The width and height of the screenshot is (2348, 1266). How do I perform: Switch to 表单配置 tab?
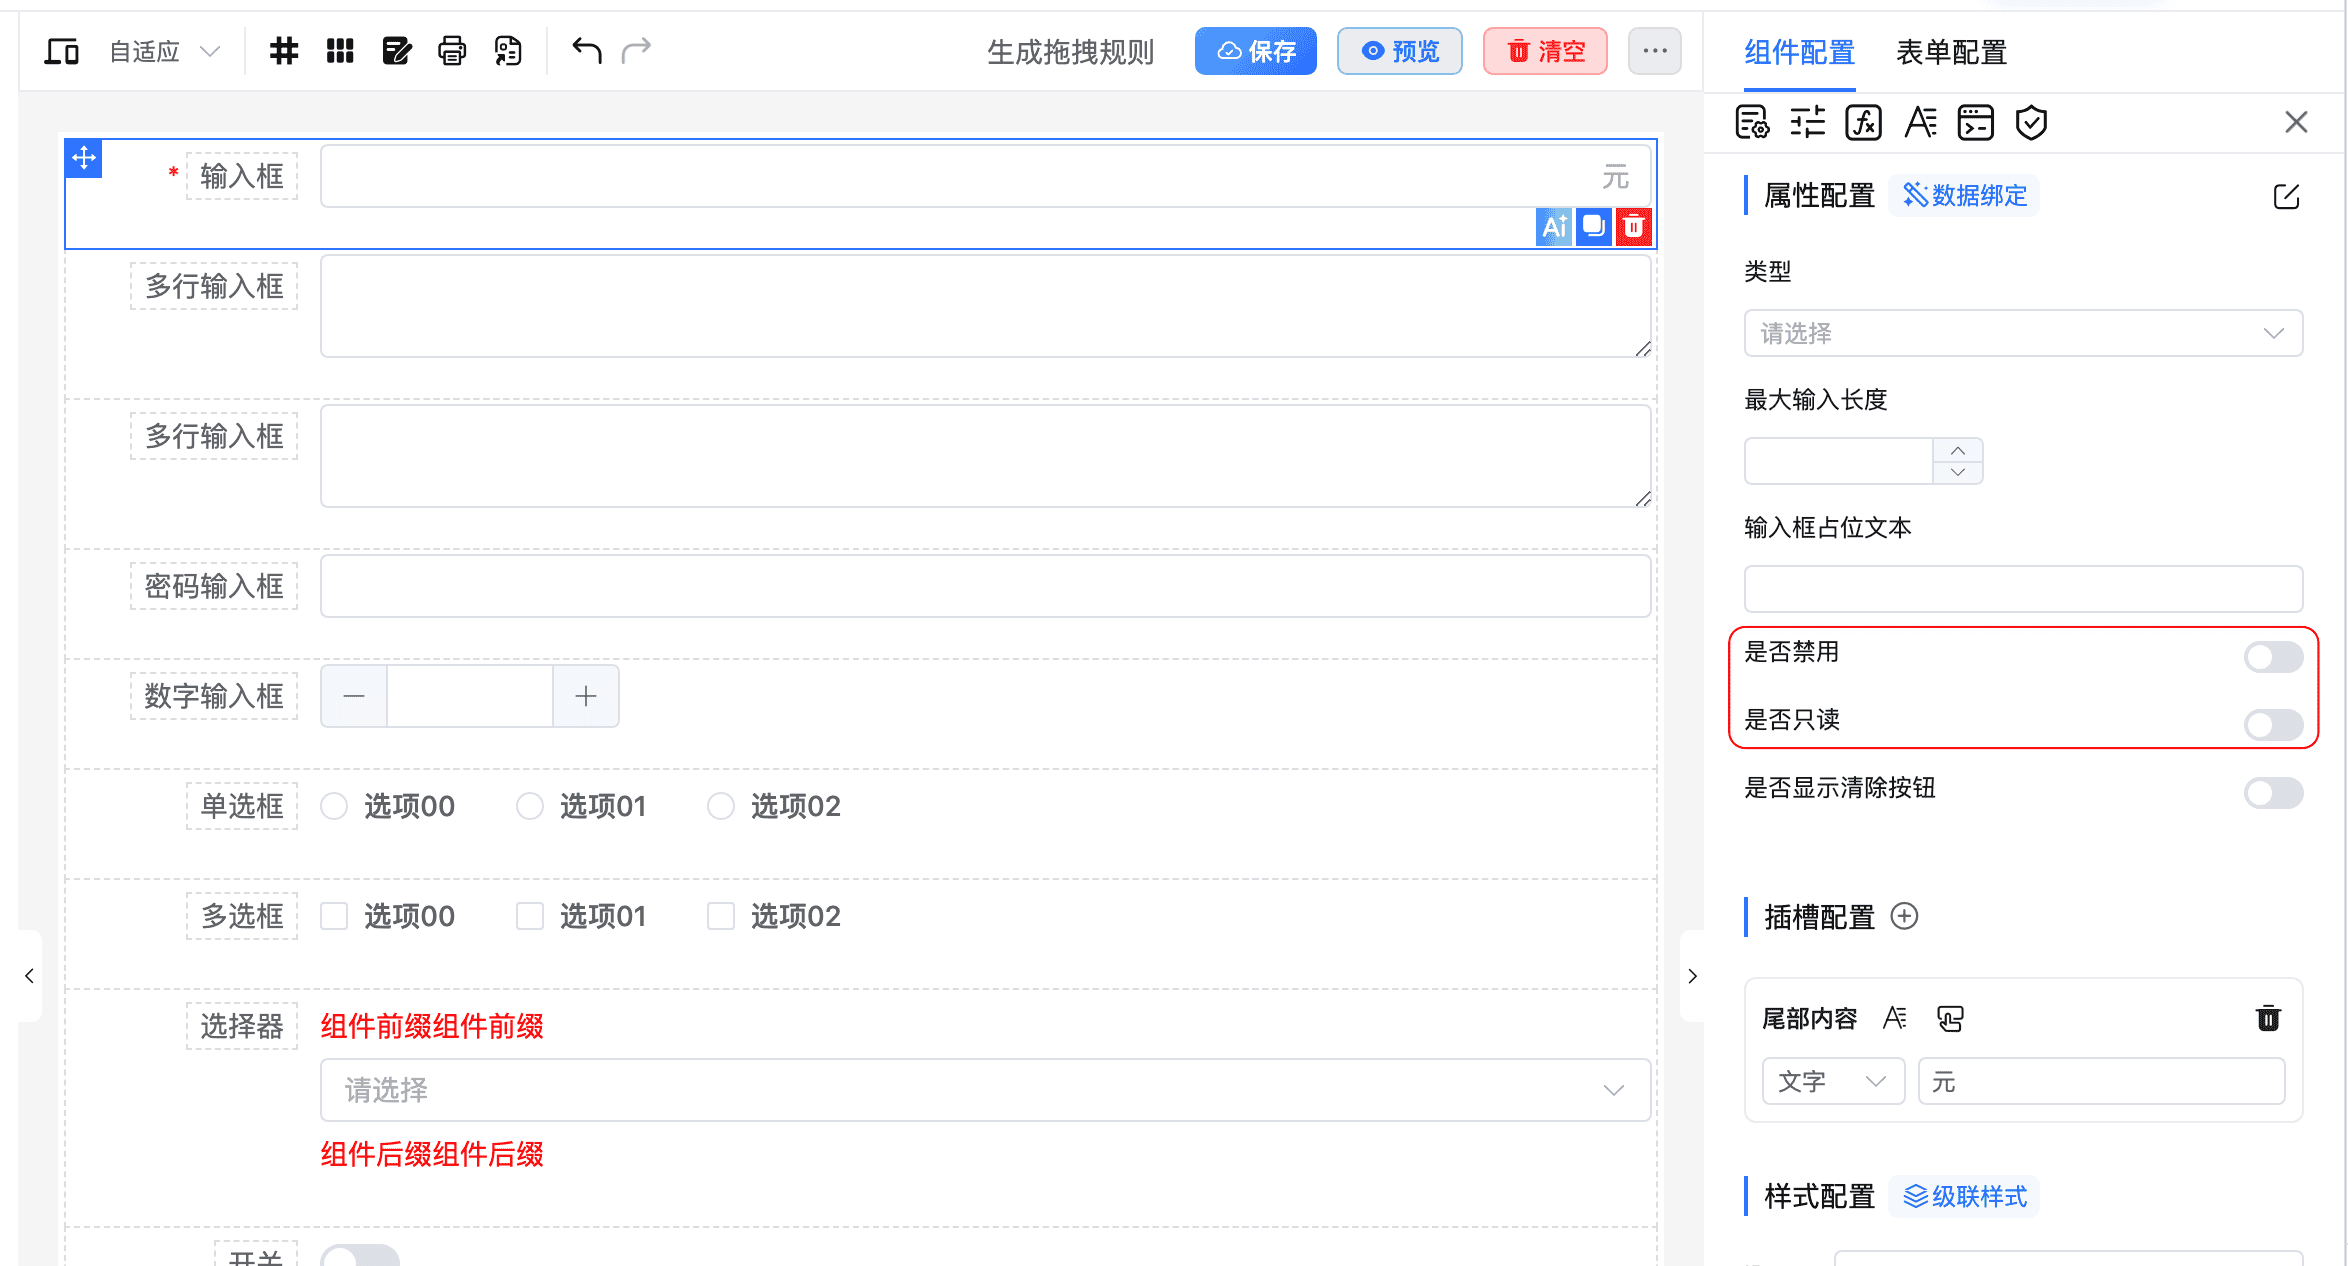point(1951,52)
